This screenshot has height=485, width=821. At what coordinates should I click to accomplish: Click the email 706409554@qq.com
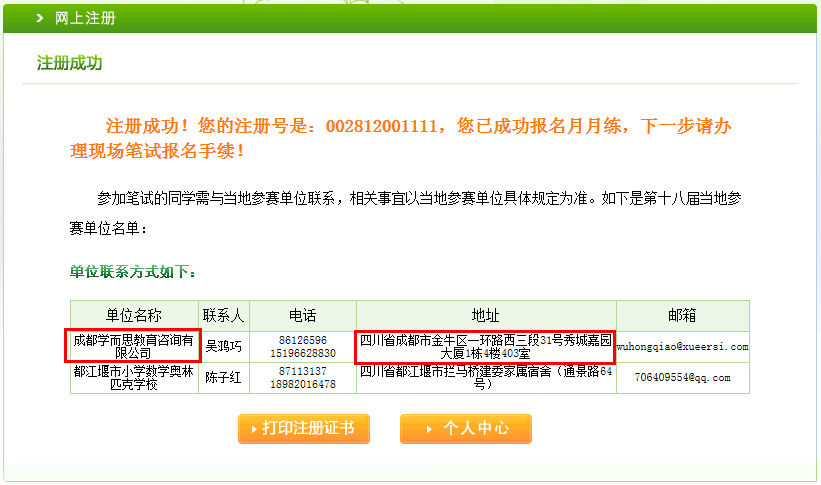[x=681, y=378]
